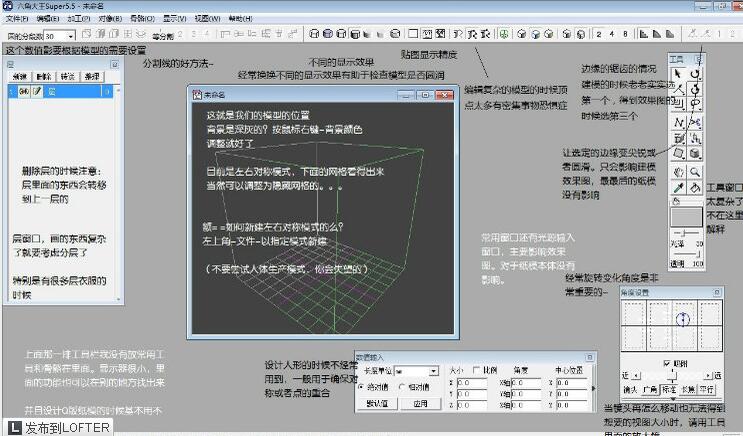Set texture precision to 4

pyautogui.click(x=612, y=34)
